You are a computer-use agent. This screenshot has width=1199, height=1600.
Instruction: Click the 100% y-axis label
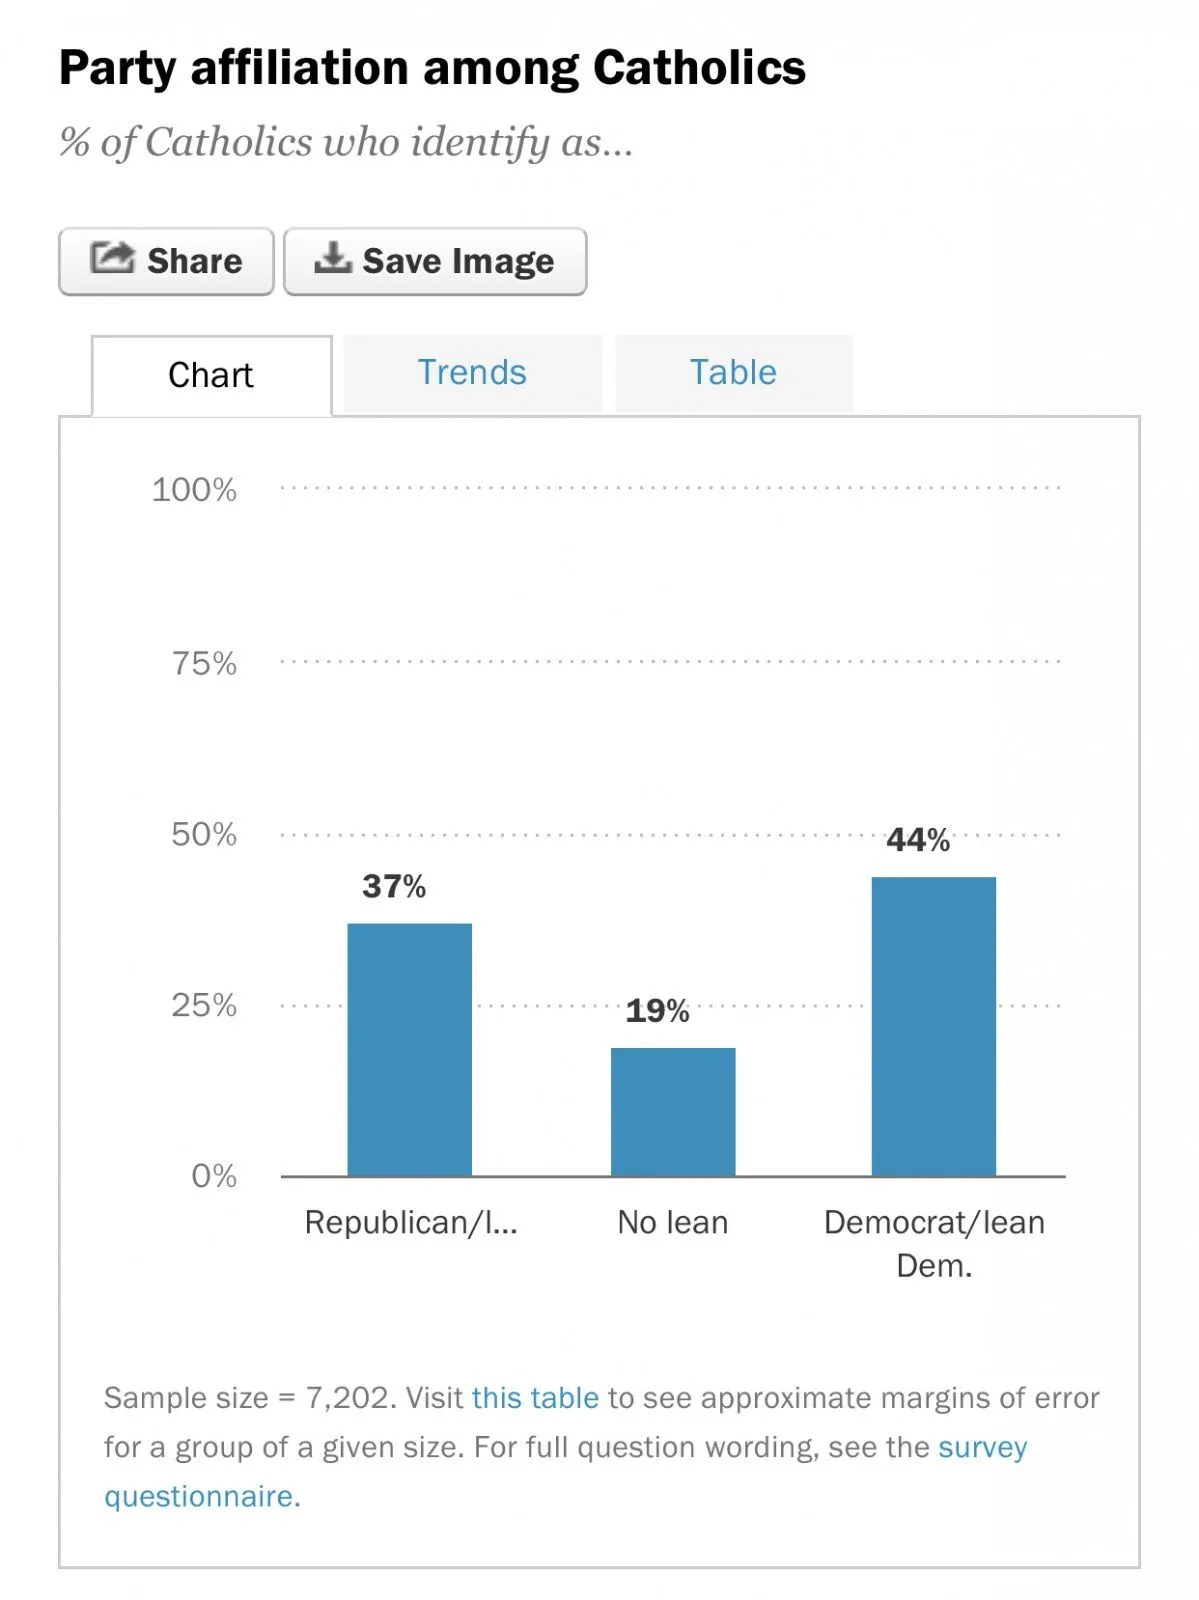(x=194, y=490)
